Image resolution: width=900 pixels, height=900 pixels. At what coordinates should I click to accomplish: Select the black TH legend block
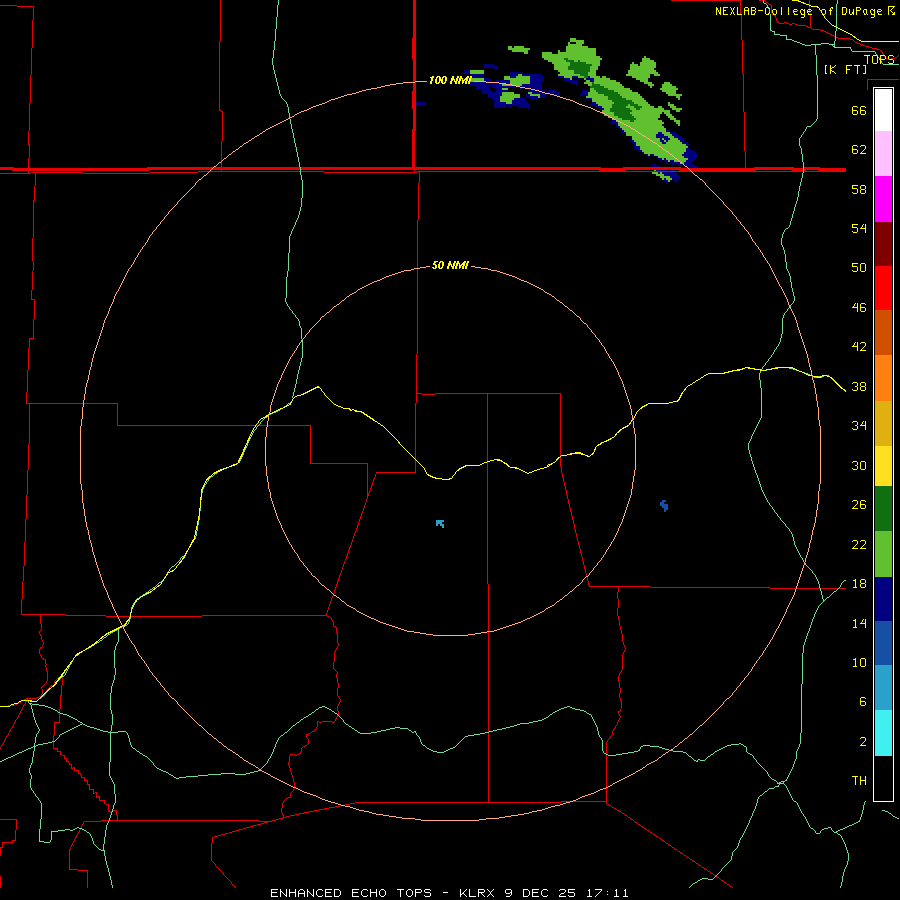pyautogui.click(x=883, y=778)
